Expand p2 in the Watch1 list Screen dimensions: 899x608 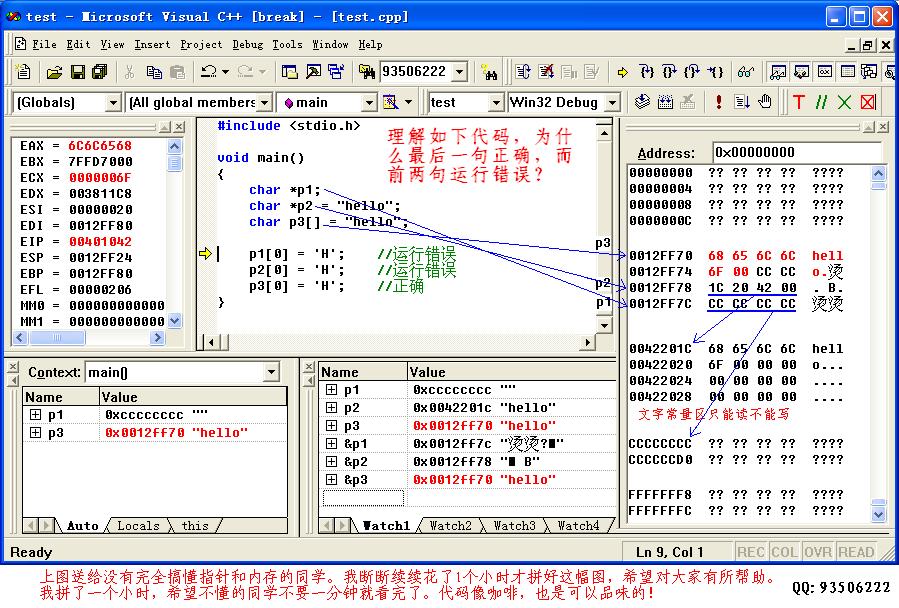tap(331, 407)
